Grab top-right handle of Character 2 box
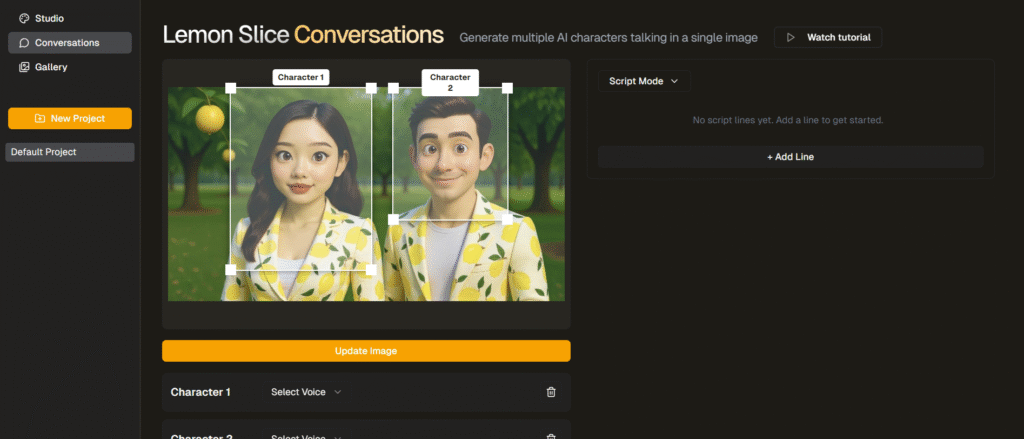Viewport: 1024px width, 439px height. [507, 88]
